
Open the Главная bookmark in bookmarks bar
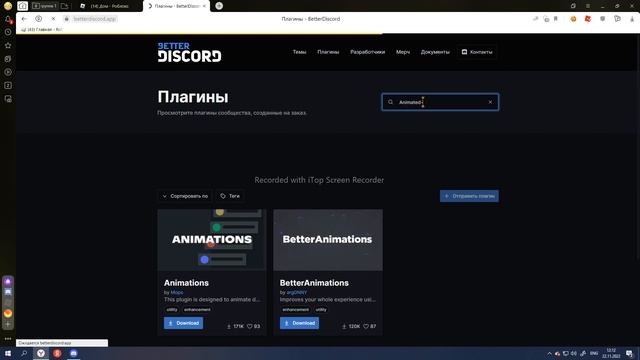click(41, 29)
